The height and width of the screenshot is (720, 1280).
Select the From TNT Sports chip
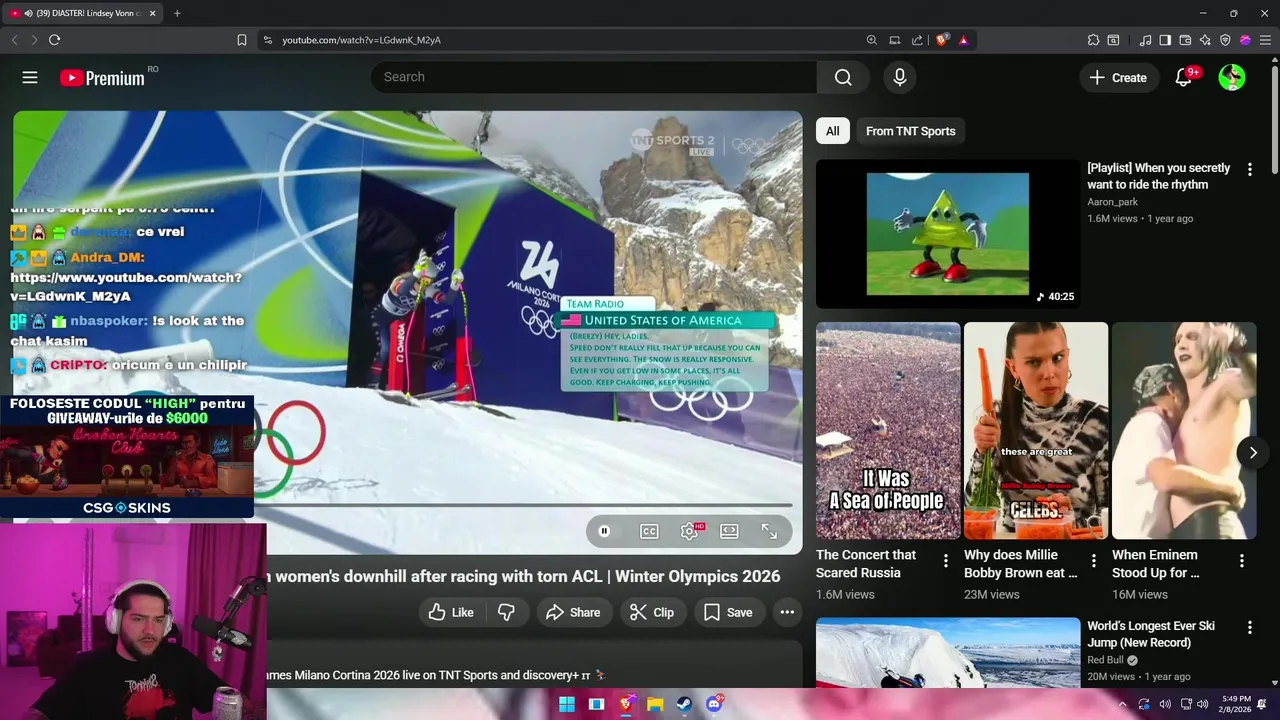pyautogui.click(x=910, y=131)
